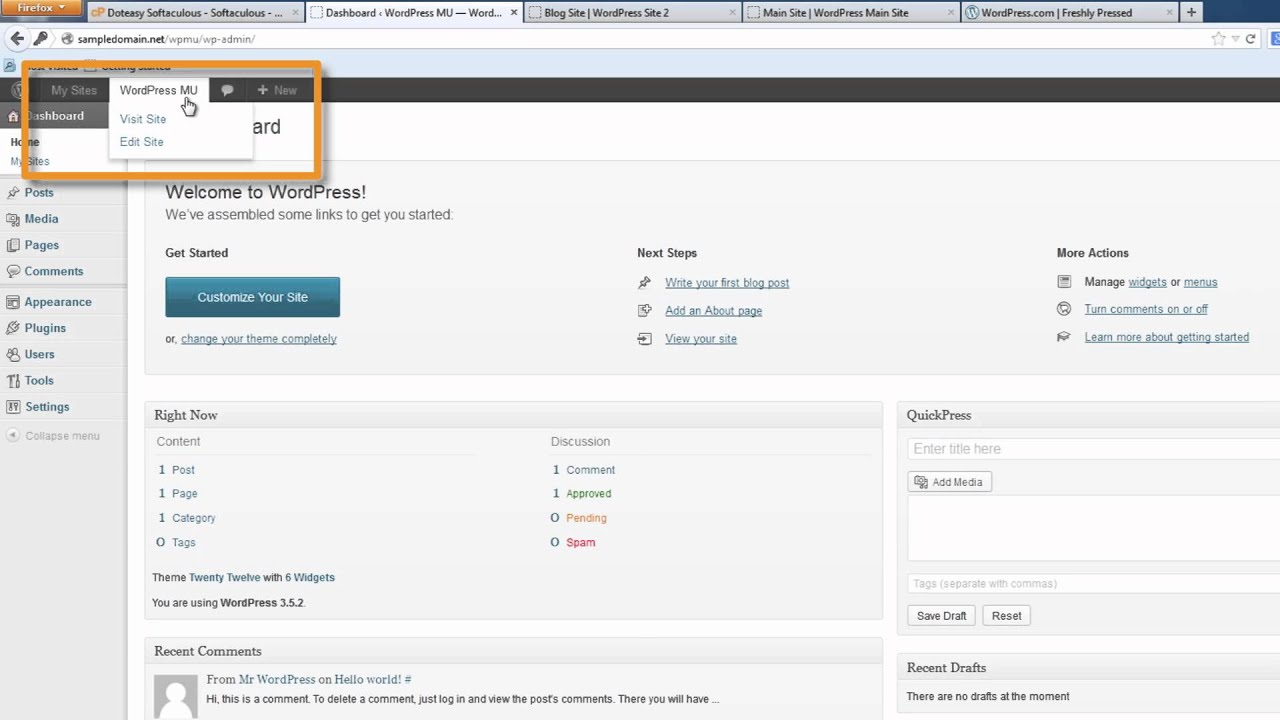Click Mr WordPress avatar in Recent Comments
This screenshot has height=720, width=1280.
tap(175, 694)
